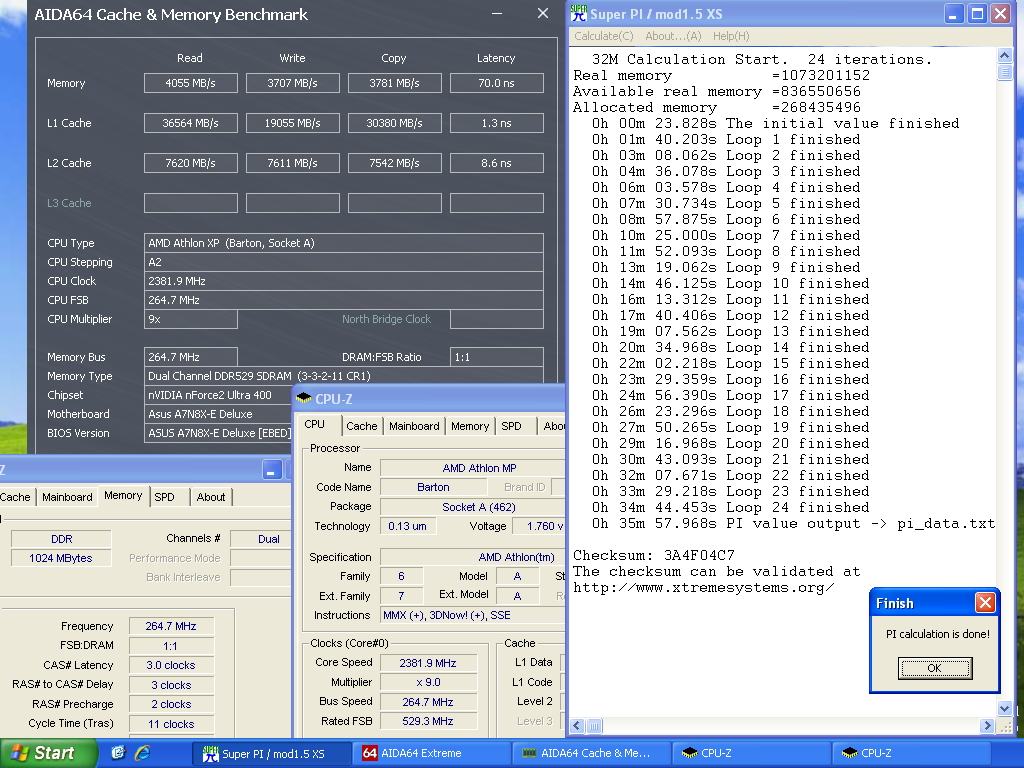Click the Super PI title bar icon
The image size is (1024, 768).
(x=579, y=14)
